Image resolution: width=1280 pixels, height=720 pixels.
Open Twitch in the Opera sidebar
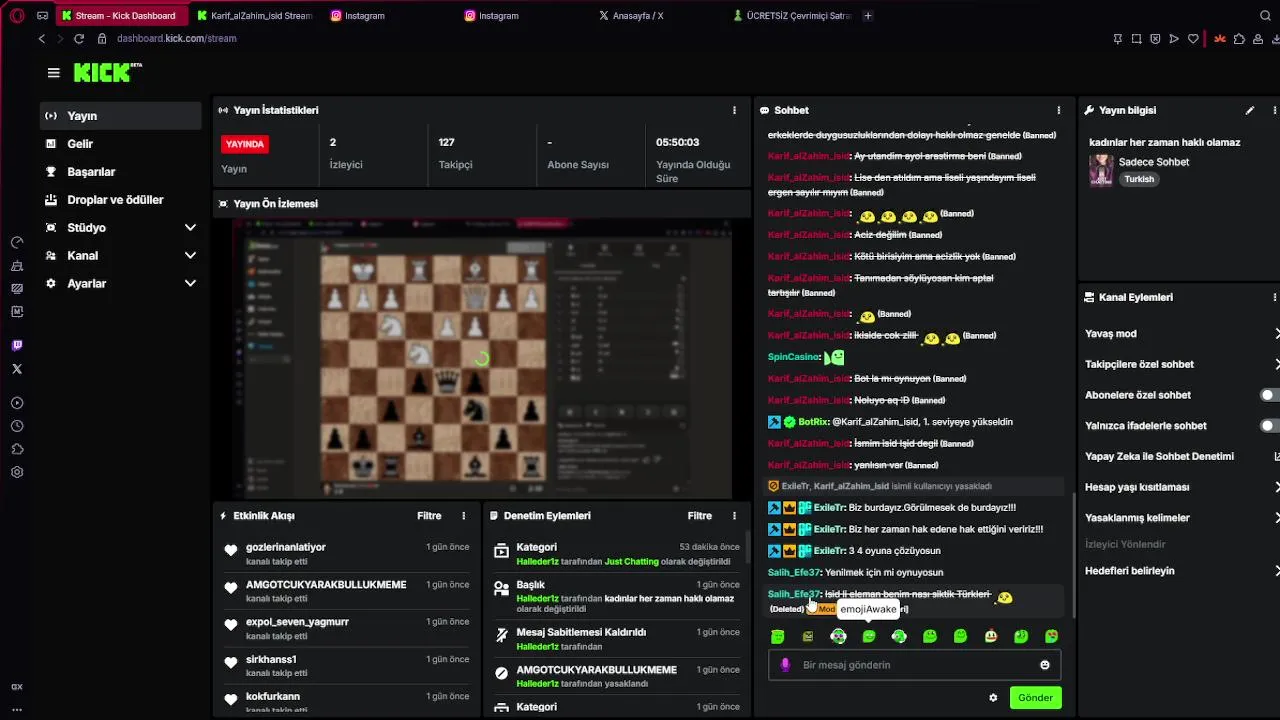coord(17,346)
